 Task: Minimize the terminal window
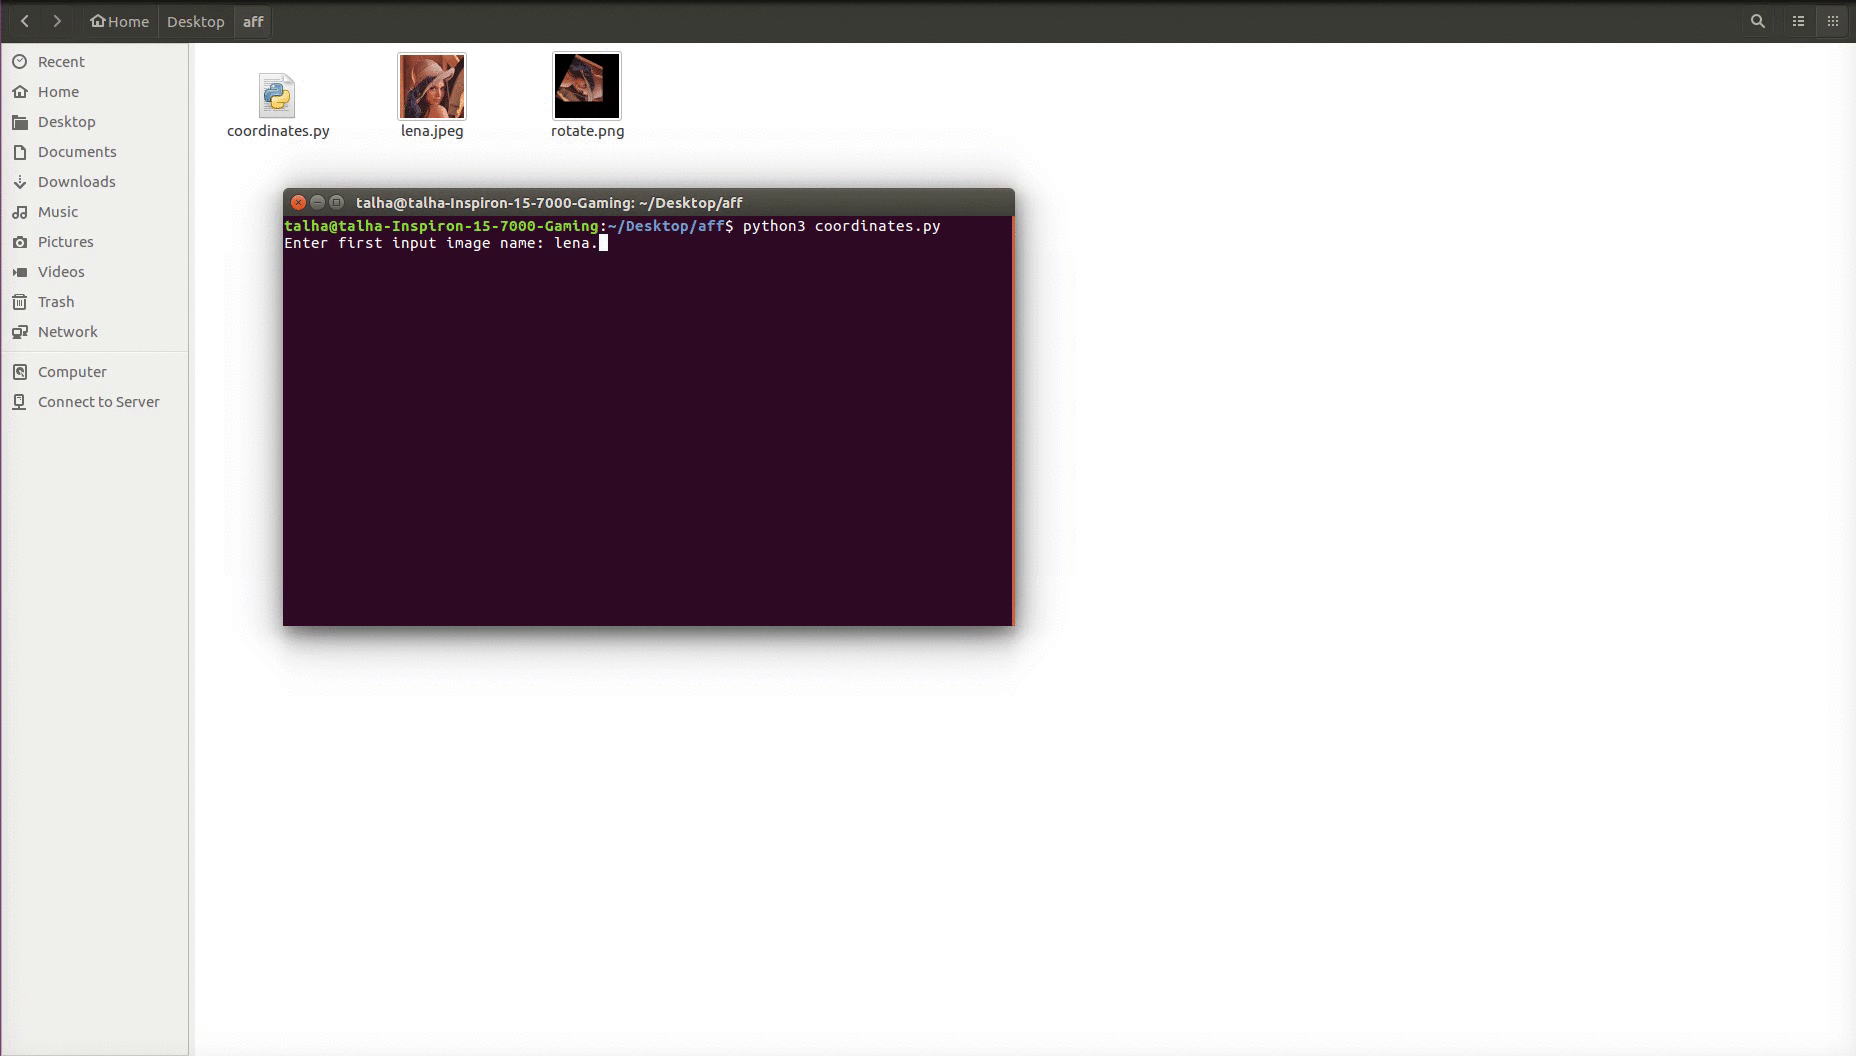[317, 202]
